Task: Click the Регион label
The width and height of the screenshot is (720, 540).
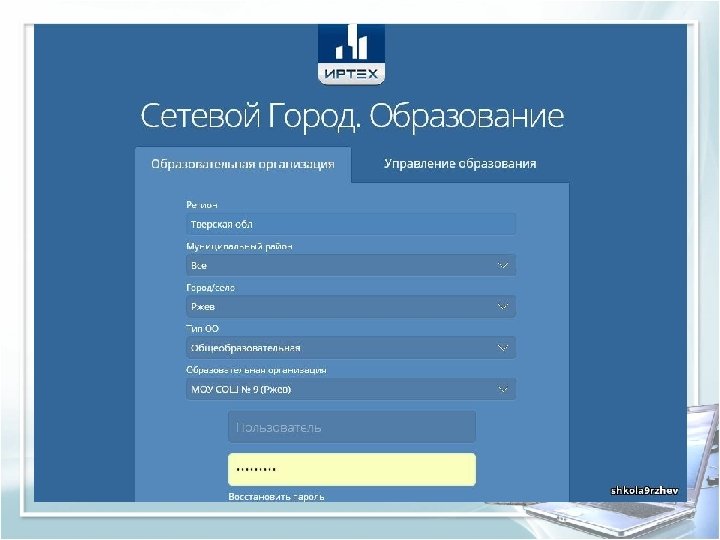Action: [x=202, y=205]
